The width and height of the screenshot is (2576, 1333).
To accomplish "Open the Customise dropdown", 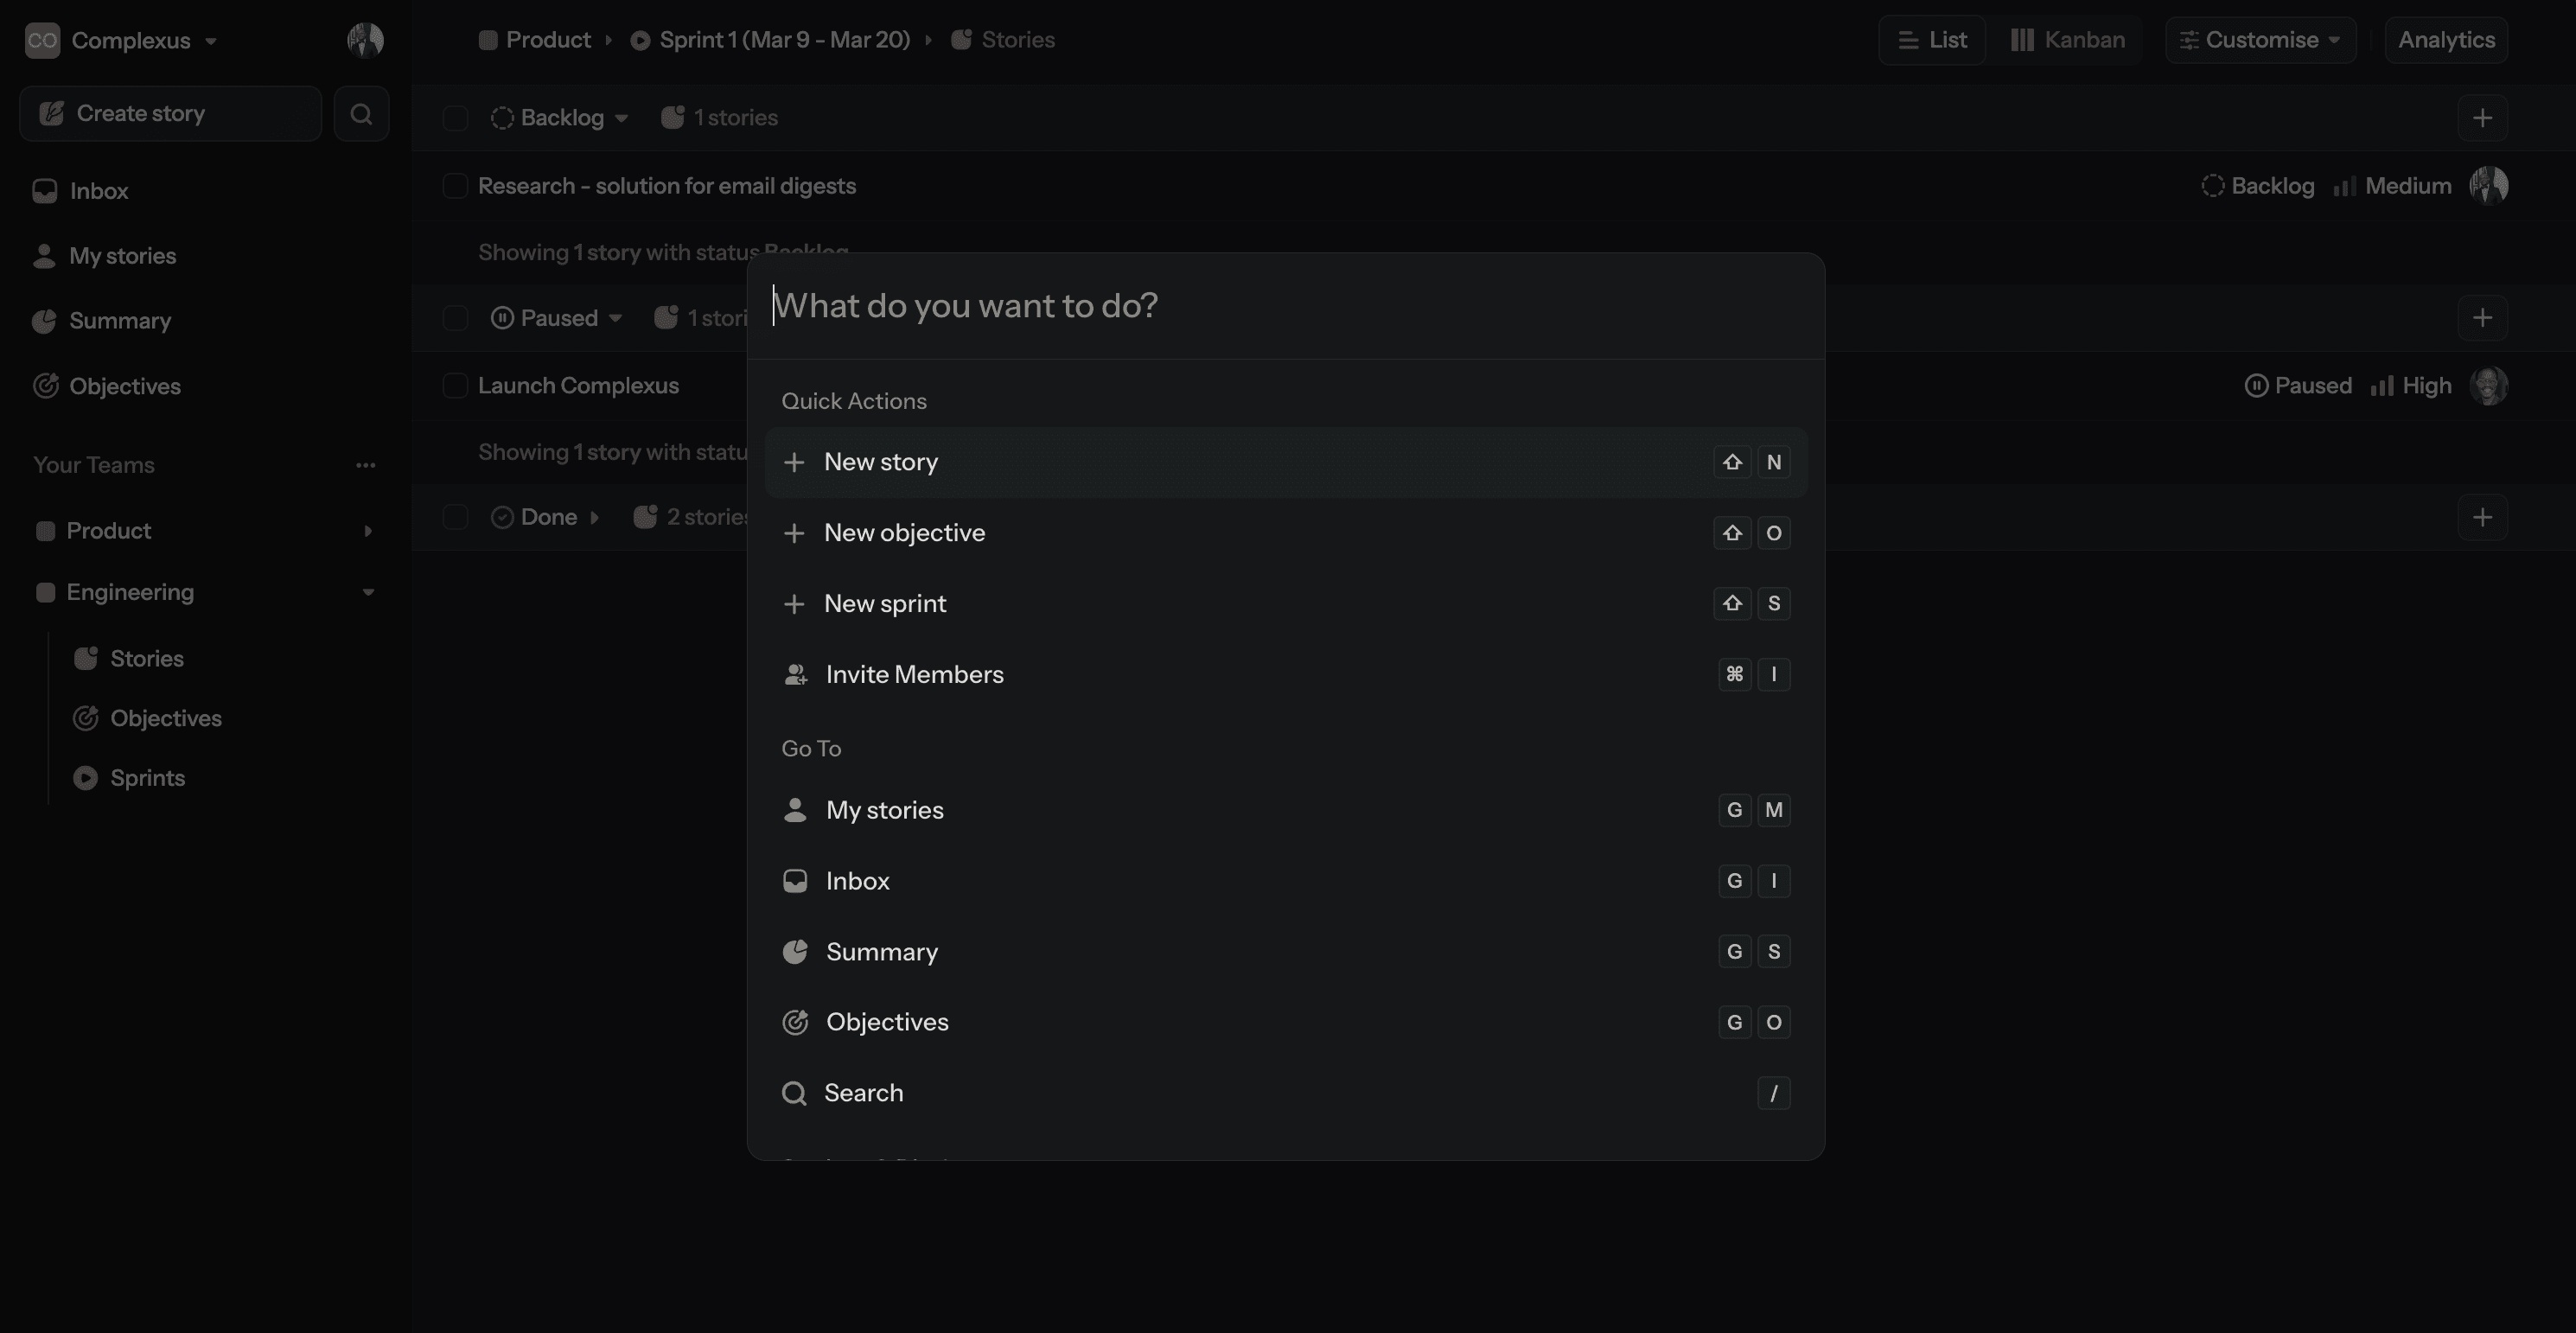I will point(2260,40).
